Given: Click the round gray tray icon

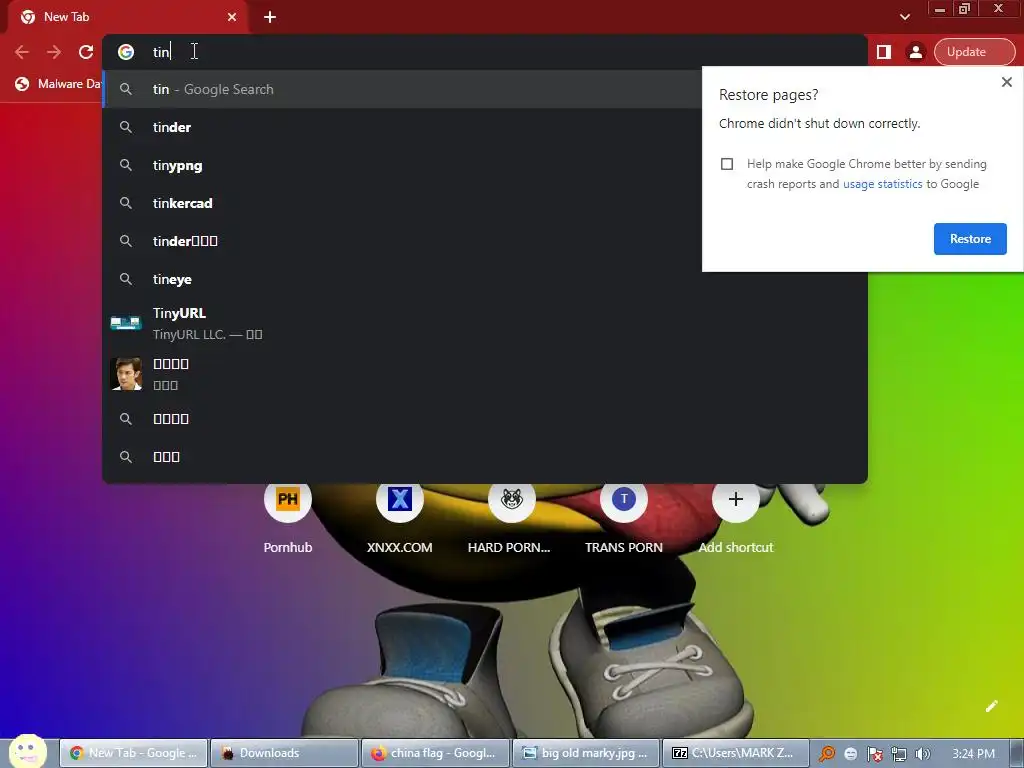Looking at the screenshot, I should coord(850,754).
